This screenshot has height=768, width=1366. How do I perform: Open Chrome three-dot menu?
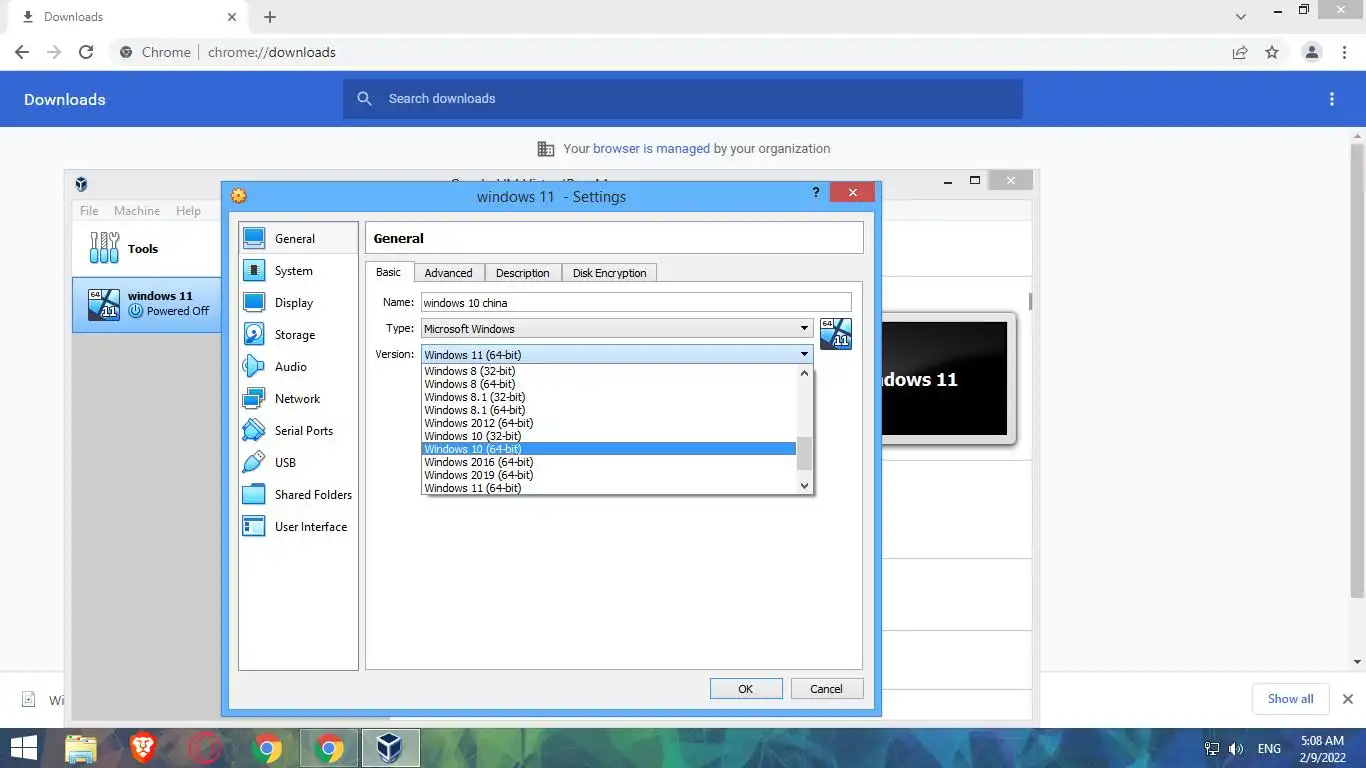pos(1344,52)
